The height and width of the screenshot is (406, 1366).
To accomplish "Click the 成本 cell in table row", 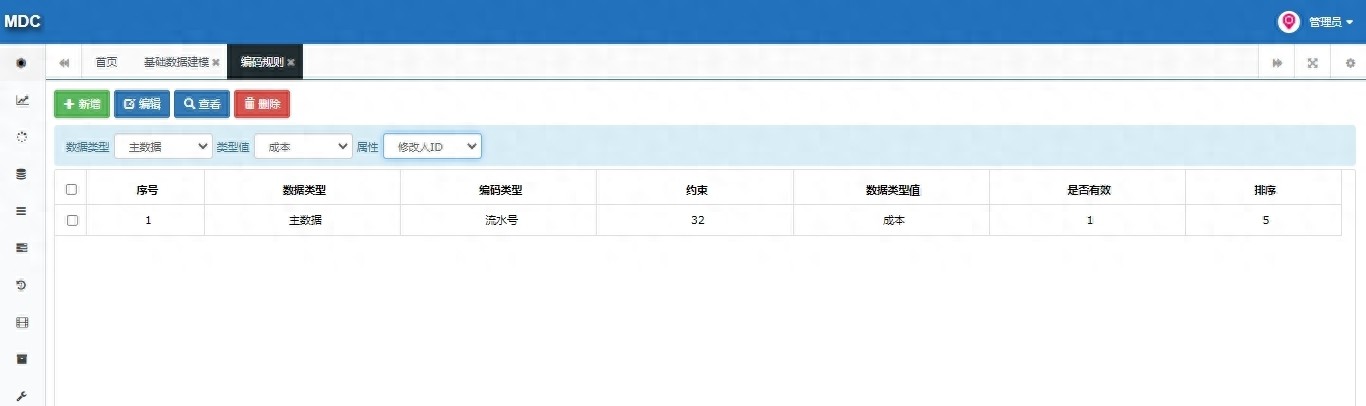I will pyautogui.click(x=893, y=220).
